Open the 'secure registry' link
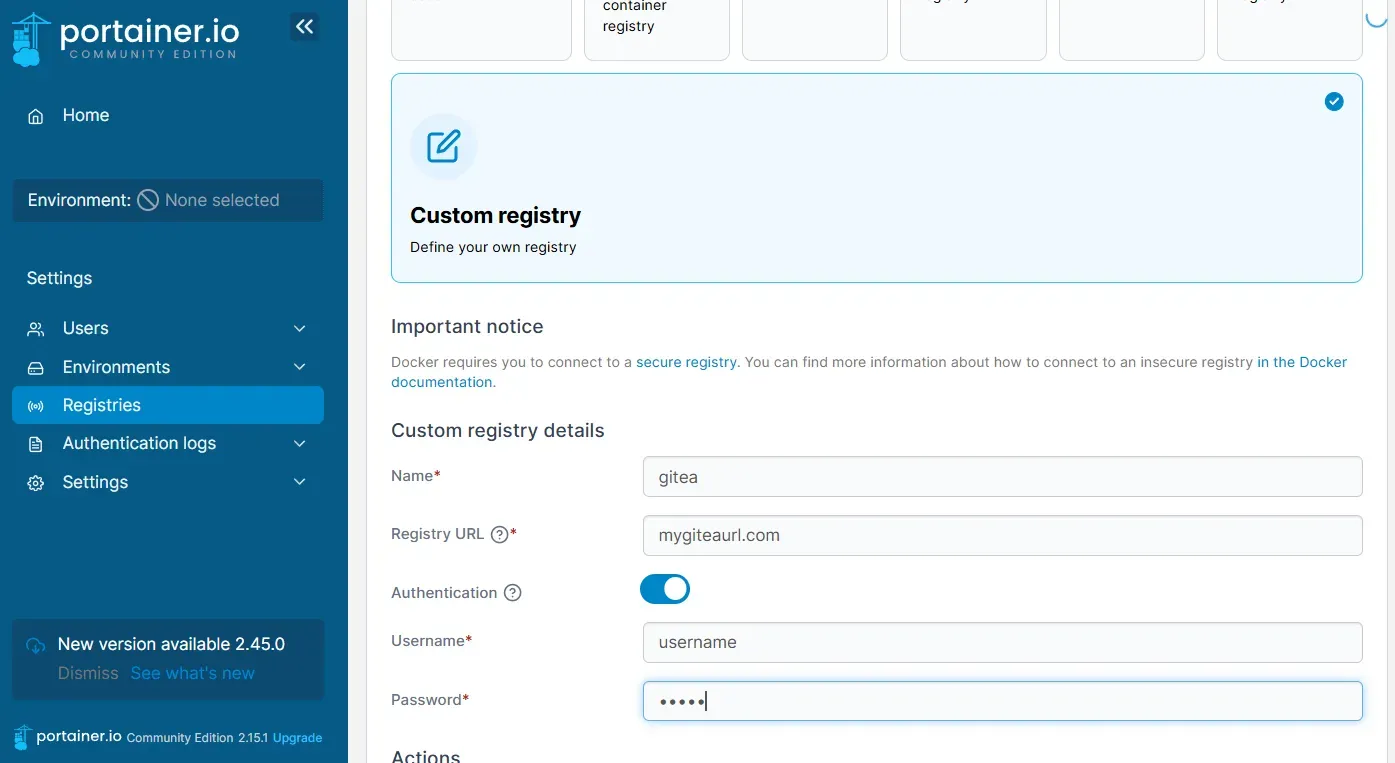The width and height of the screenshot is (1395, 763). point(686,362)
